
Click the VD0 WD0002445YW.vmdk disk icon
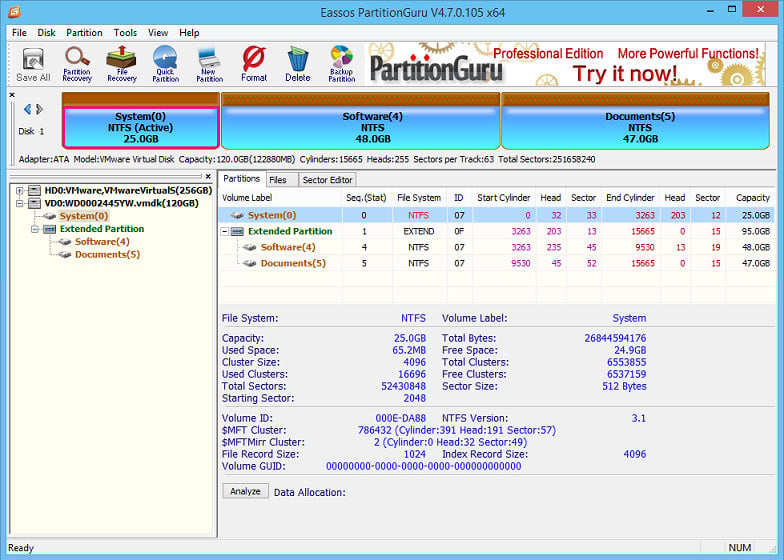34,204
